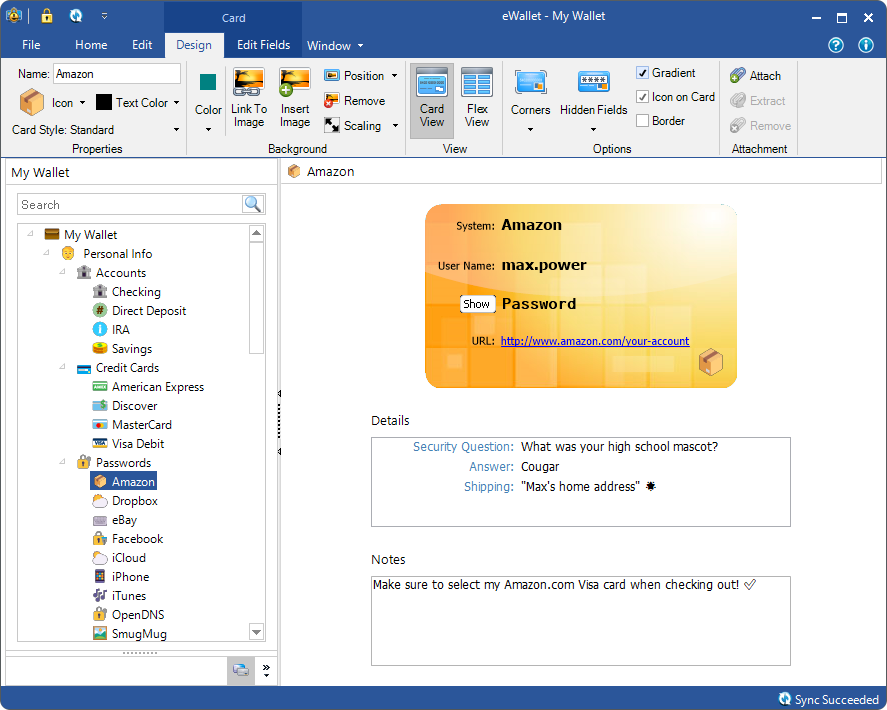Switch to Flex View
887x710 pixels.
[x=477, y=100]
